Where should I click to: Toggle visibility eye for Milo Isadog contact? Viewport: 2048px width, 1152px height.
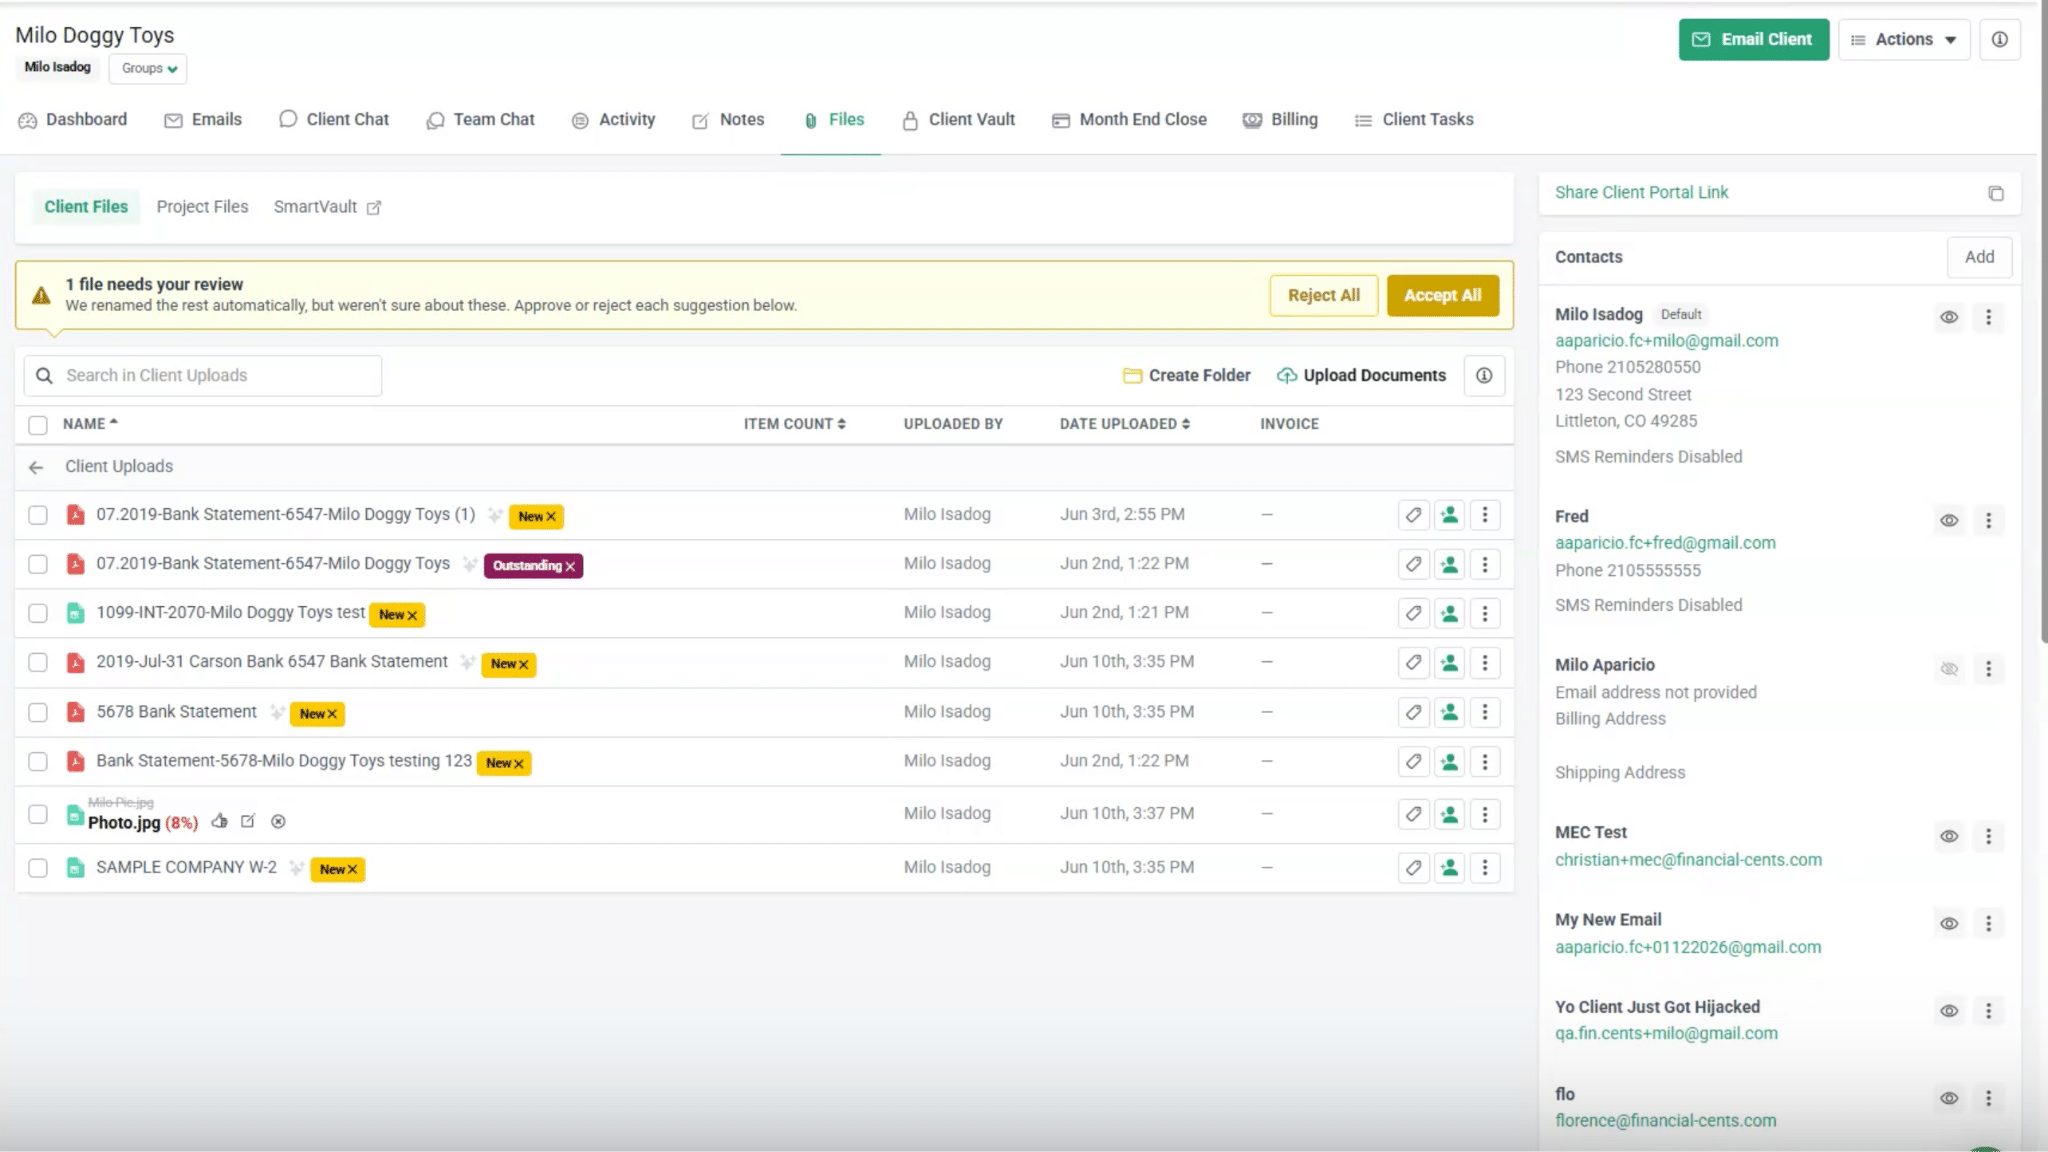click(x=1949, y=318)
